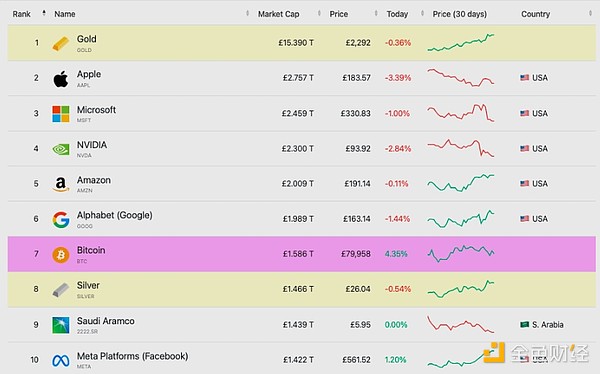Click the Google logo icon

[x=61, y=220]
